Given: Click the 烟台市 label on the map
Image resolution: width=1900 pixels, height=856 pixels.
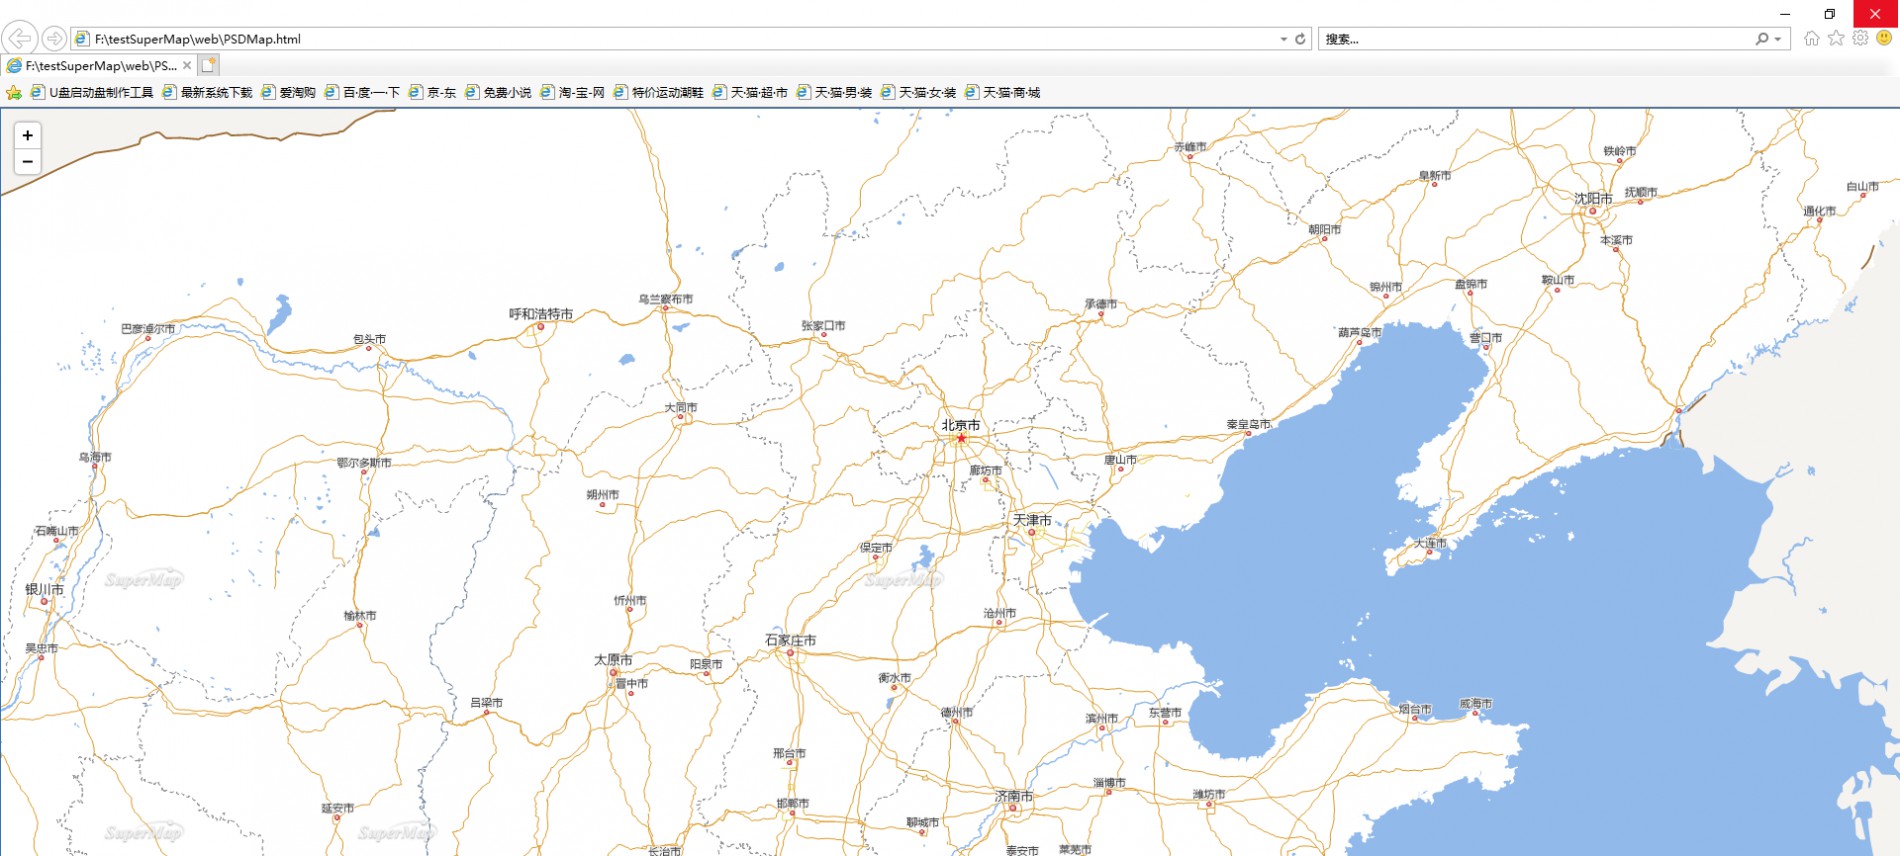Looking at the screenshot, I should coord(1415,709).
